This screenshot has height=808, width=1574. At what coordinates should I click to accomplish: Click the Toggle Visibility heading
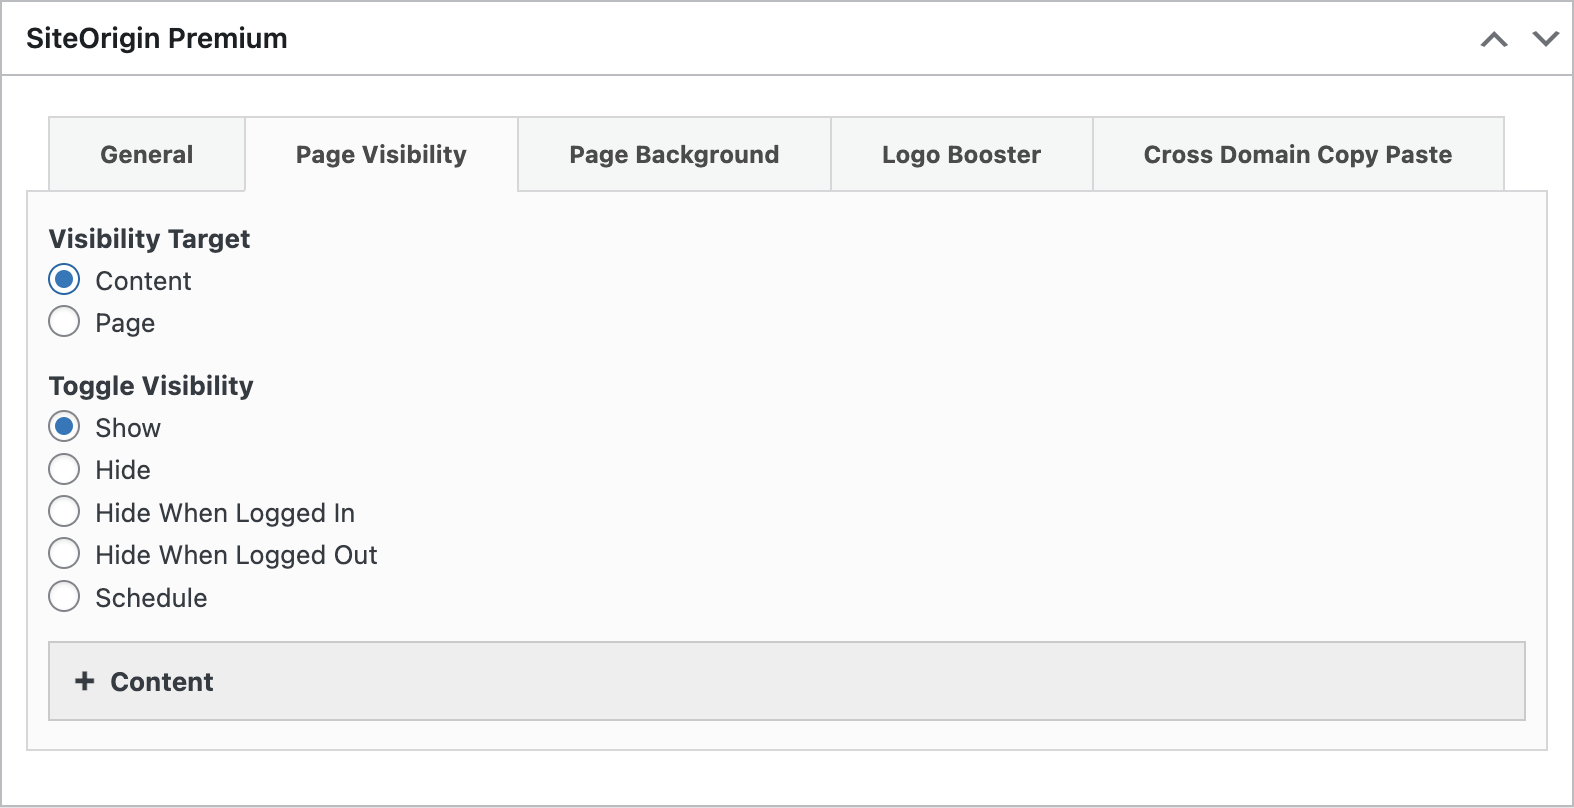[x=151, y=386]
